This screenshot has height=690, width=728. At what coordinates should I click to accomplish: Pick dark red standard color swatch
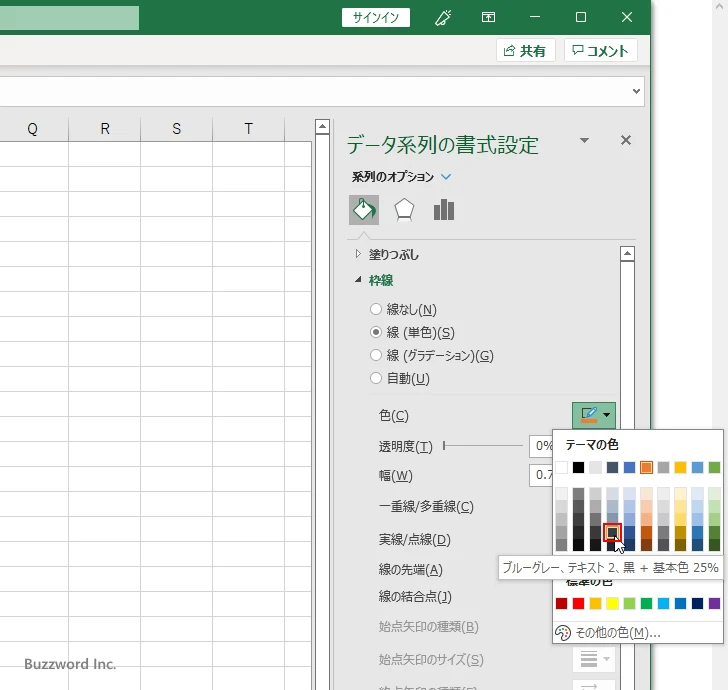coord(561,603)
